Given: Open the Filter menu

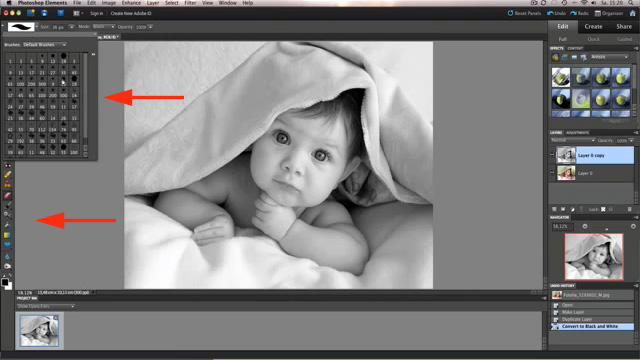Looking at the screenshot, I should click(190, 3).
